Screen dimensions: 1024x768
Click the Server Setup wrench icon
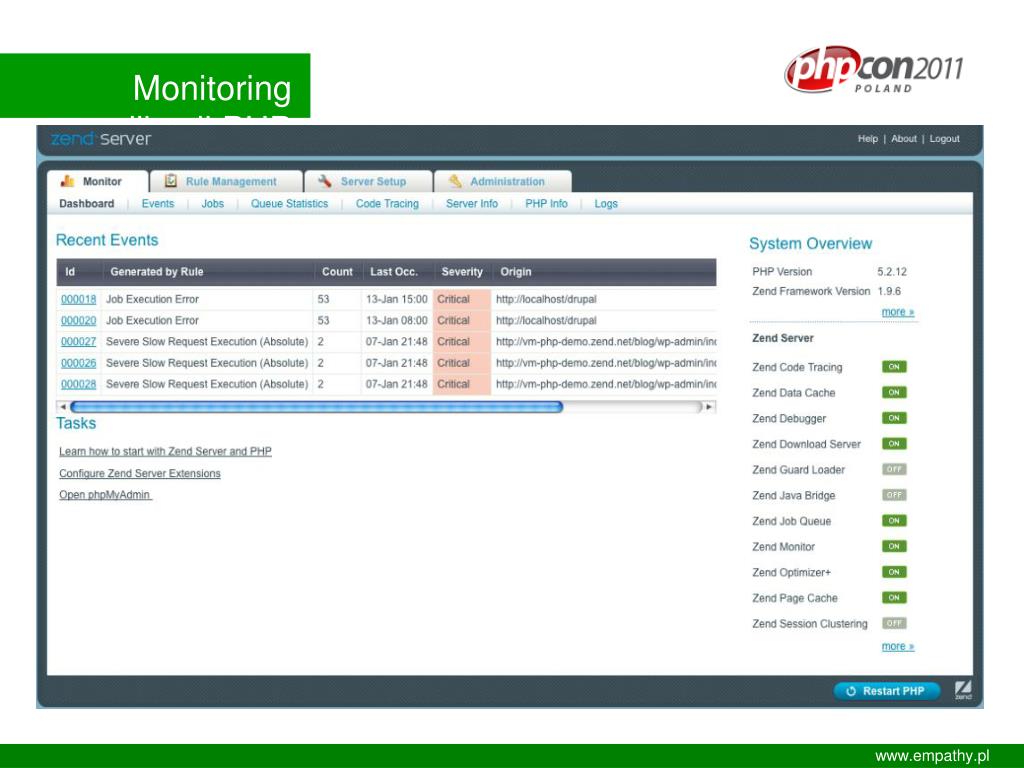[325, 181]
